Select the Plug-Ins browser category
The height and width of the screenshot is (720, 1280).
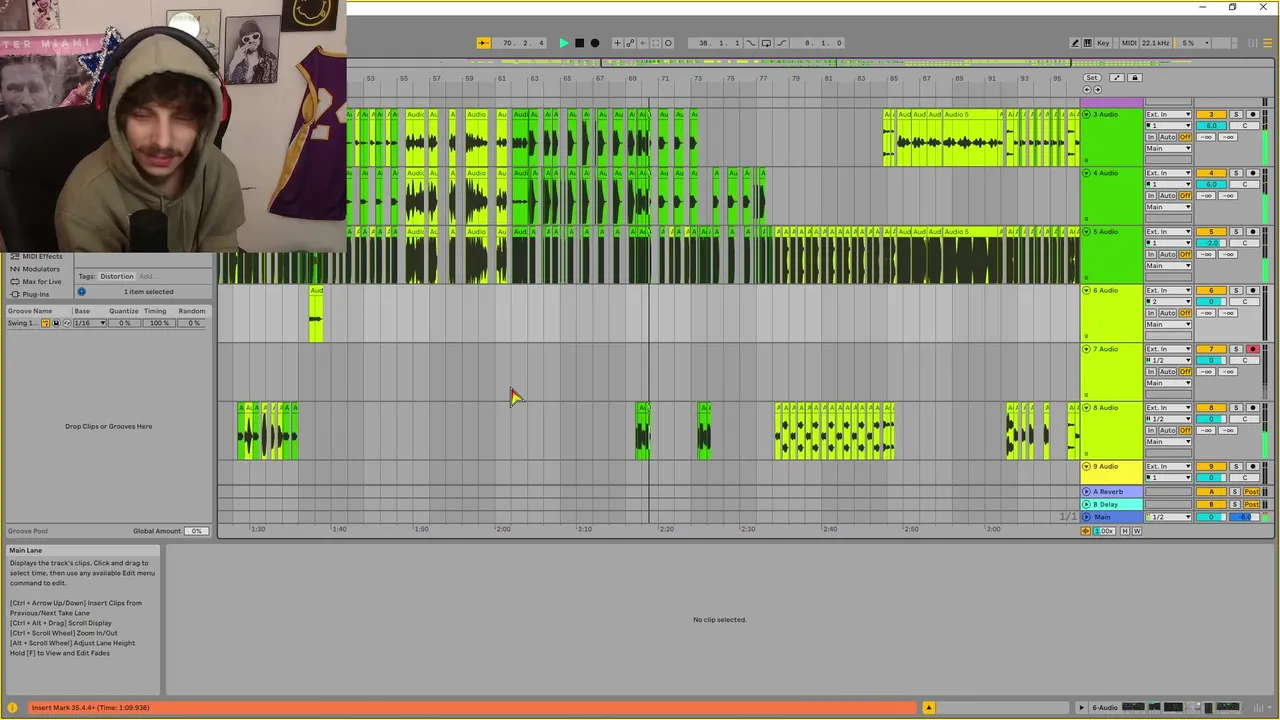point(35,294)
